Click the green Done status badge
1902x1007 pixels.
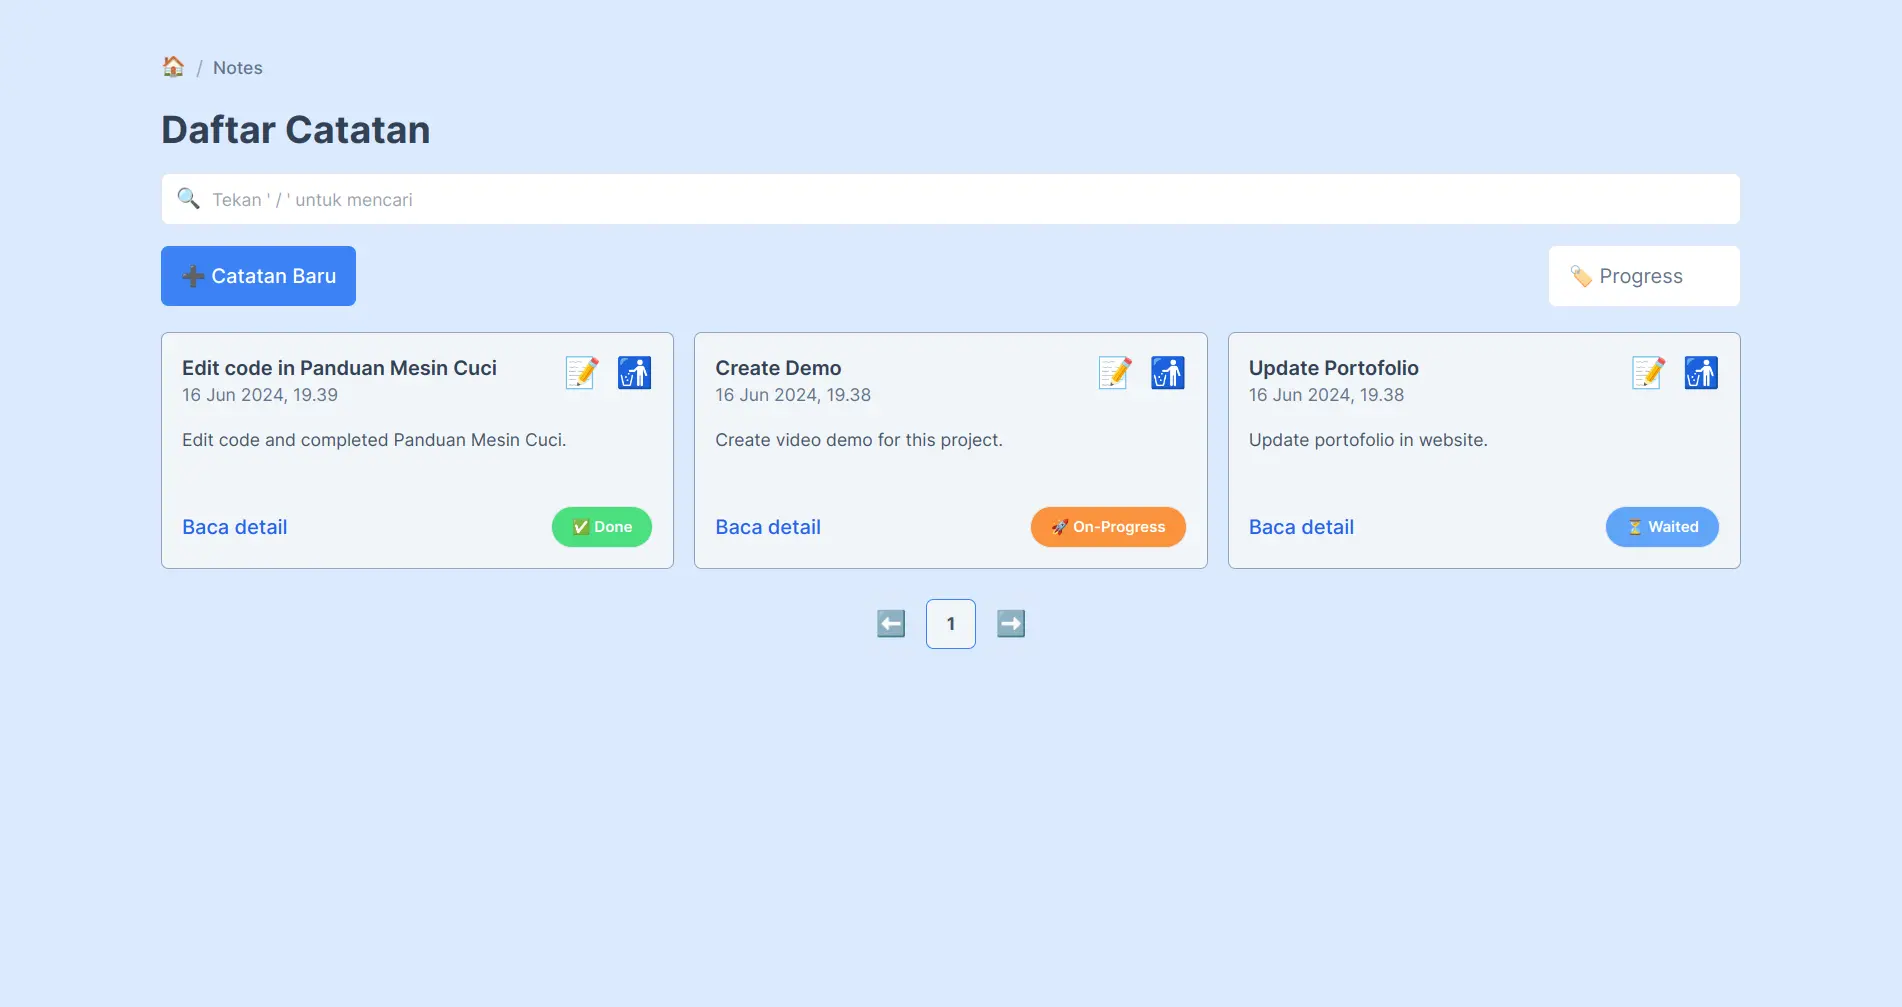click(601, 527)
